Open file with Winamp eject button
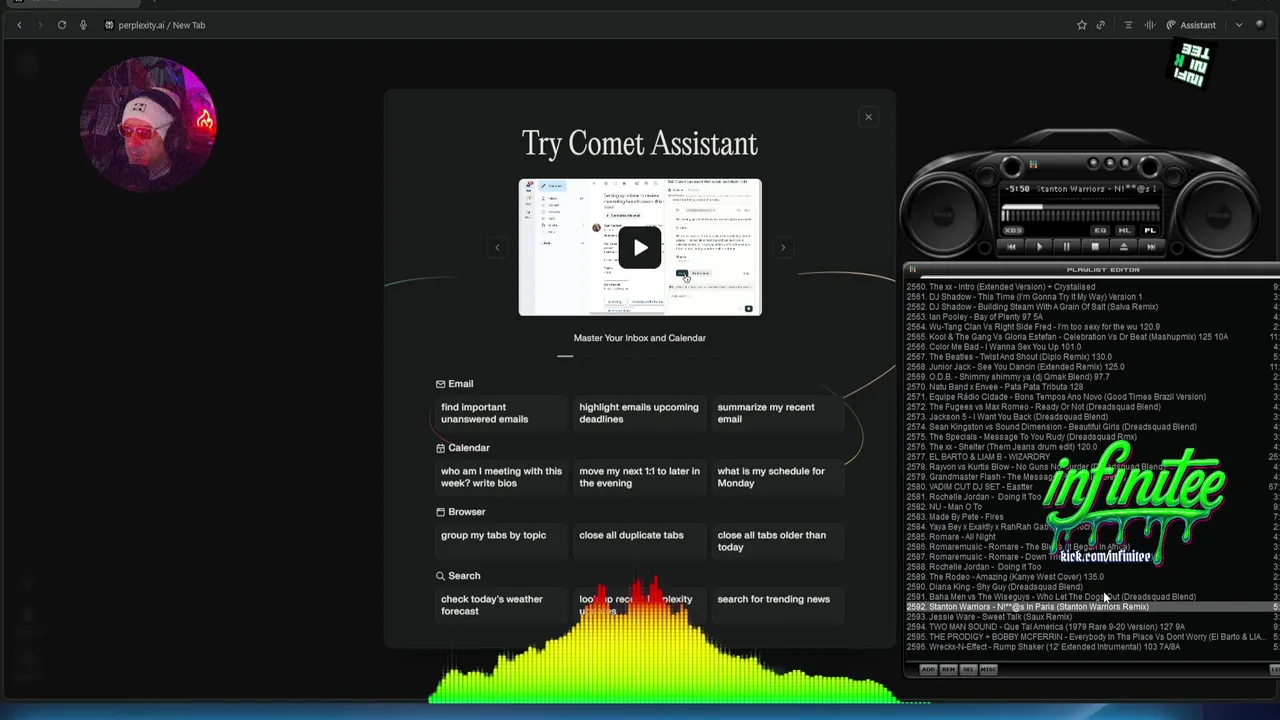The image size is (1280, 720). [1123, 247]
